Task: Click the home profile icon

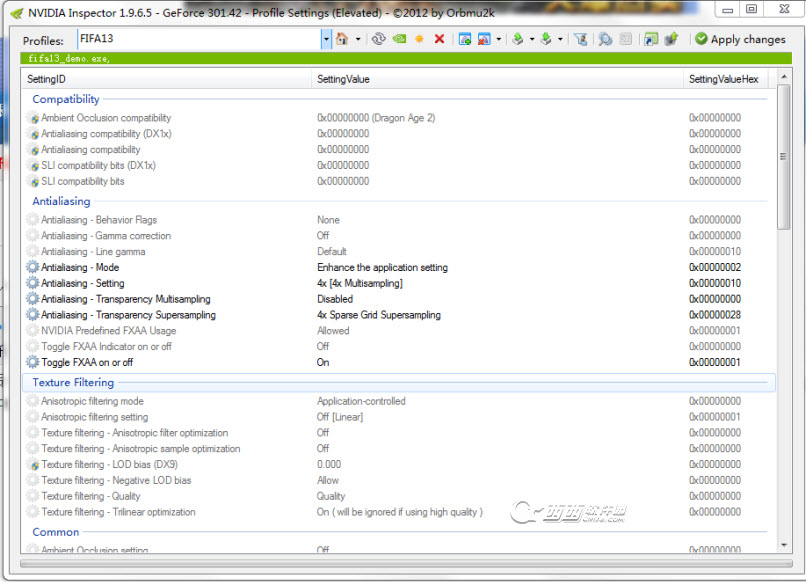Action: 342,39
